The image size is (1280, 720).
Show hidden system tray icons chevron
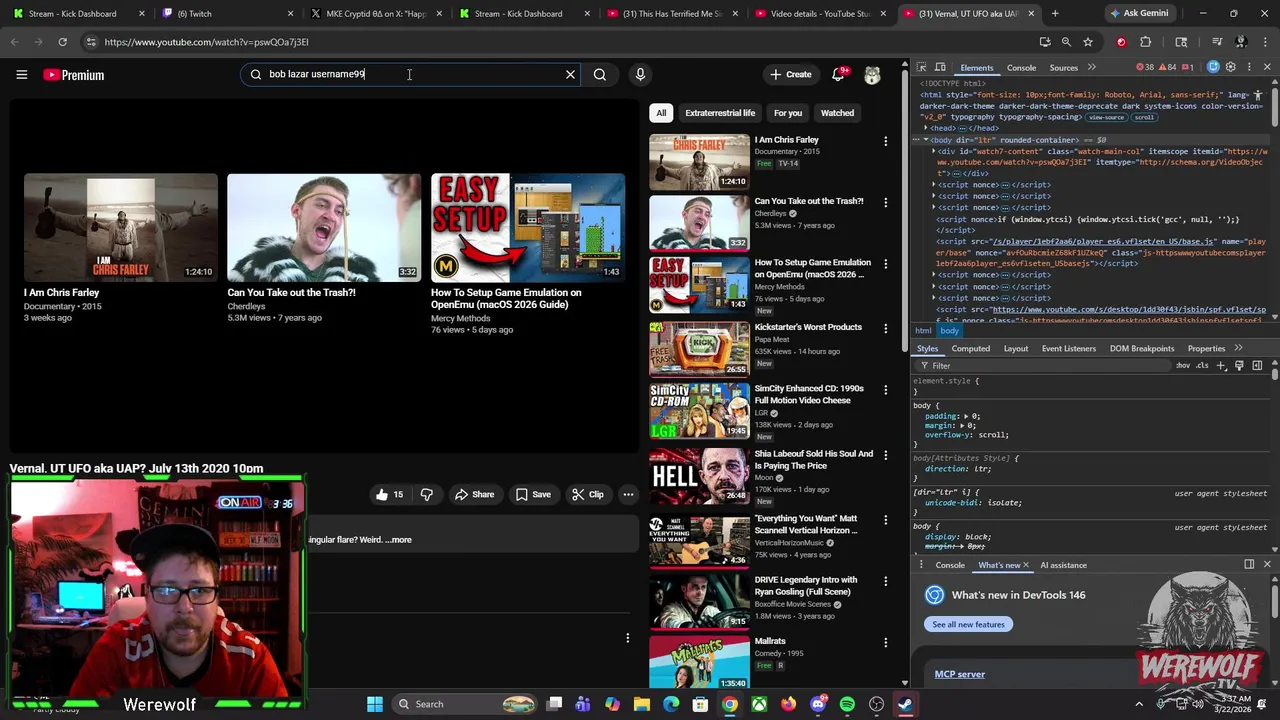click(1138, 704)
